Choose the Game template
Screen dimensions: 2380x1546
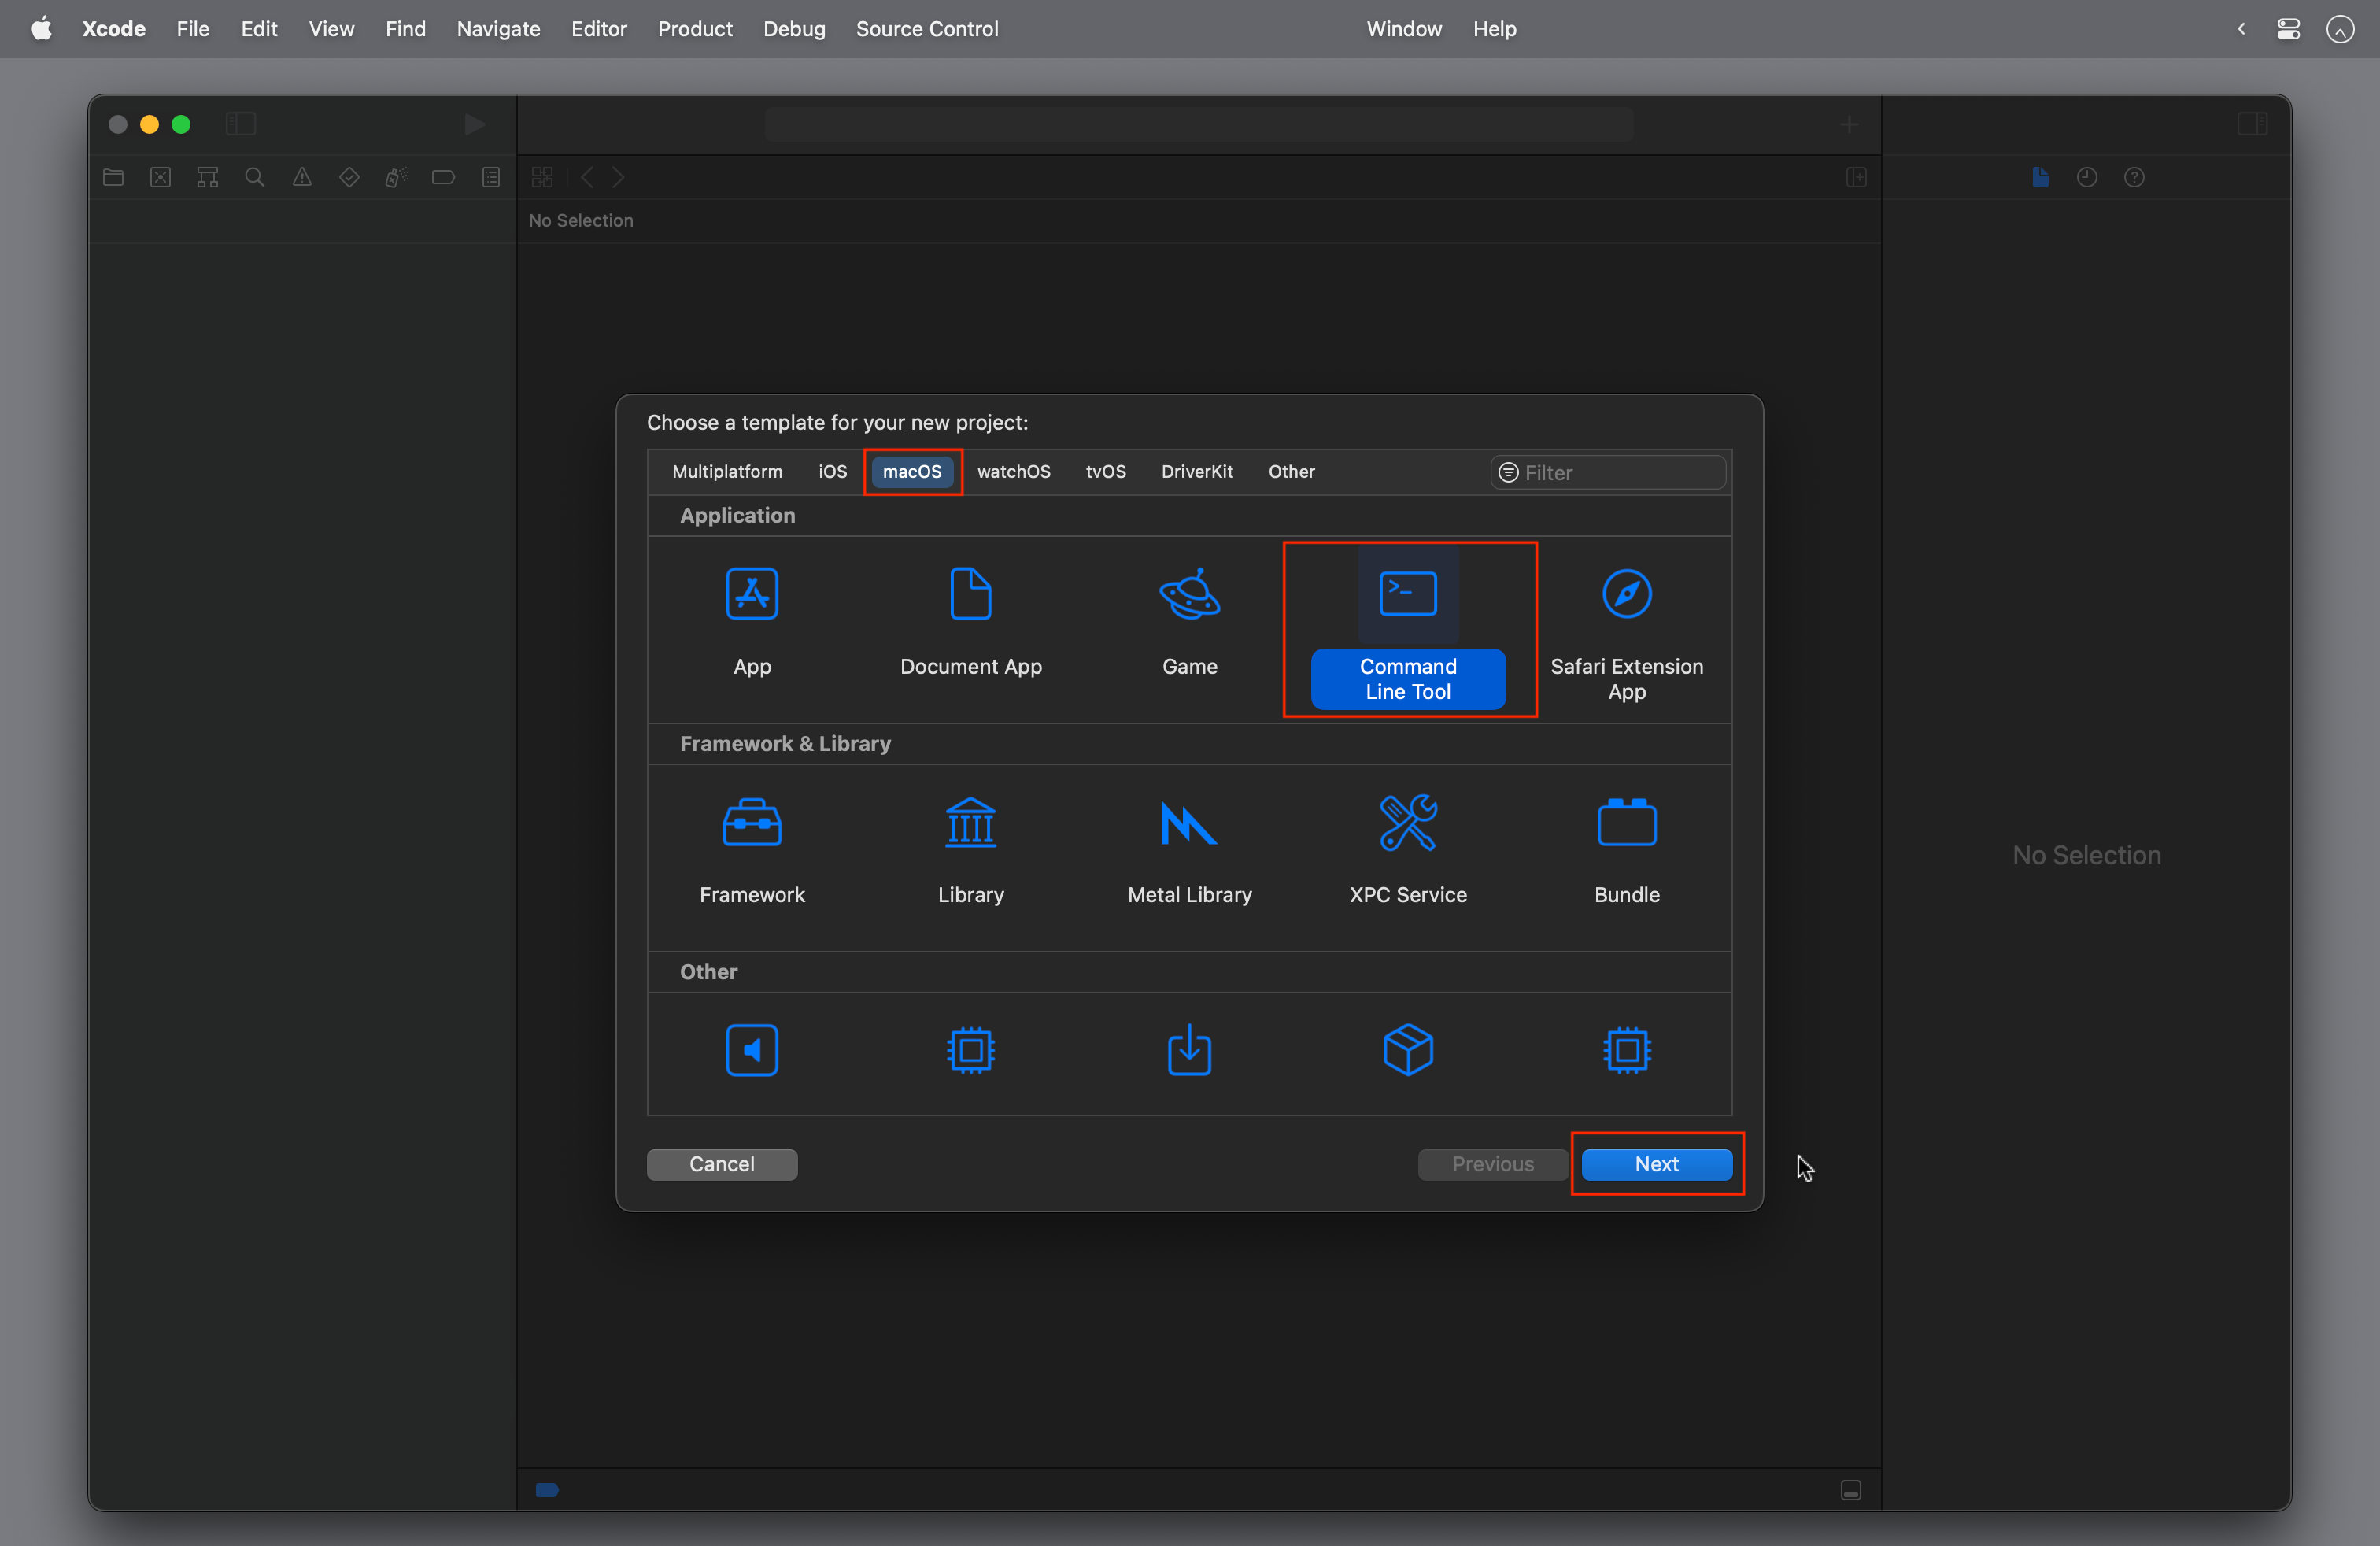(1189, 621)
